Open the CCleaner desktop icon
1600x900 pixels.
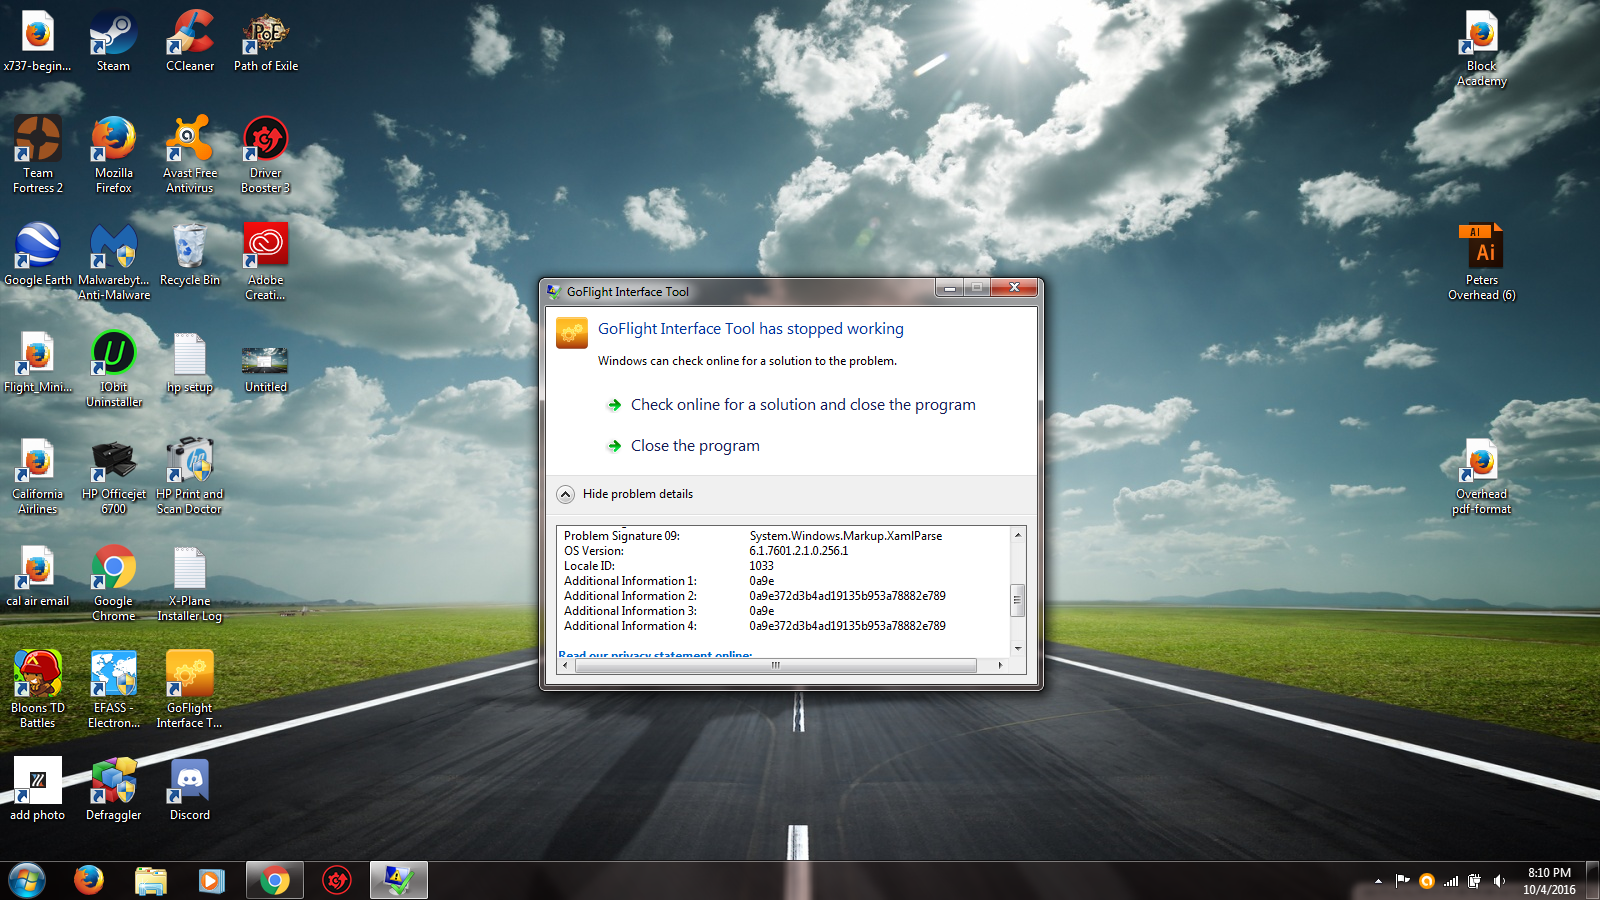pyautogui.click(x=190, y=40)
